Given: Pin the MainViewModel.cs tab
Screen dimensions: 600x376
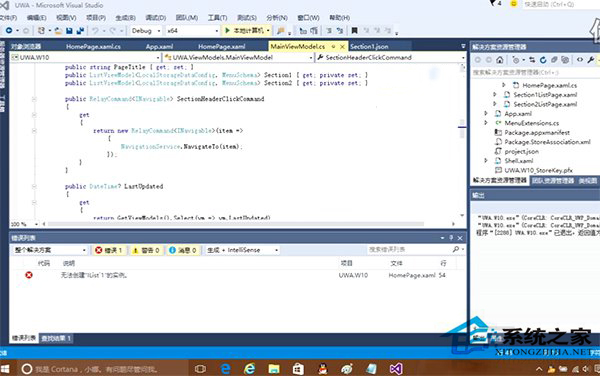Looking at the screenshot, I should click(x=333, y=47).
